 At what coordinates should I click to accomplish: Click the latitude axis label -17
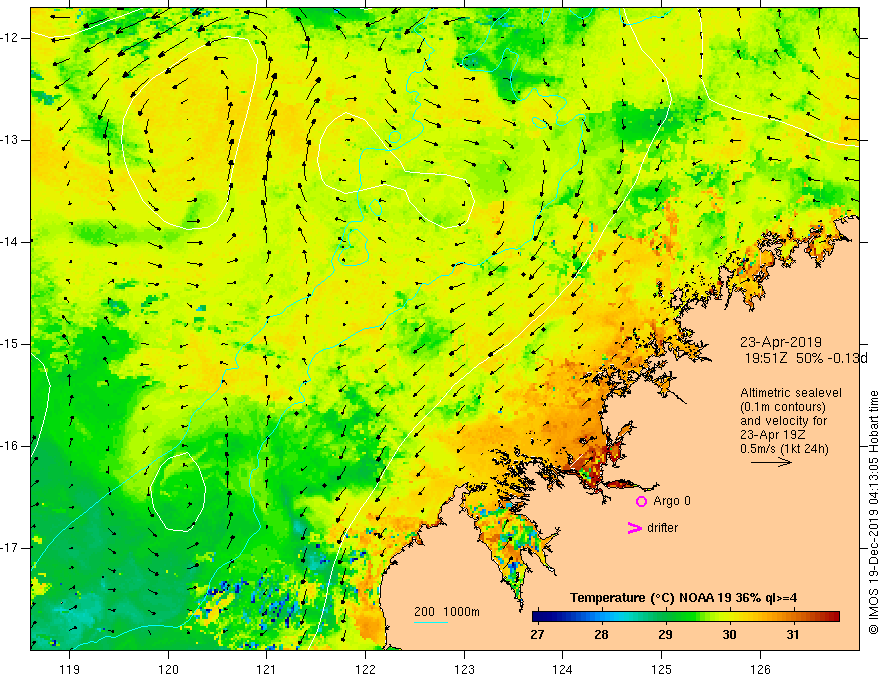(10, 548)
